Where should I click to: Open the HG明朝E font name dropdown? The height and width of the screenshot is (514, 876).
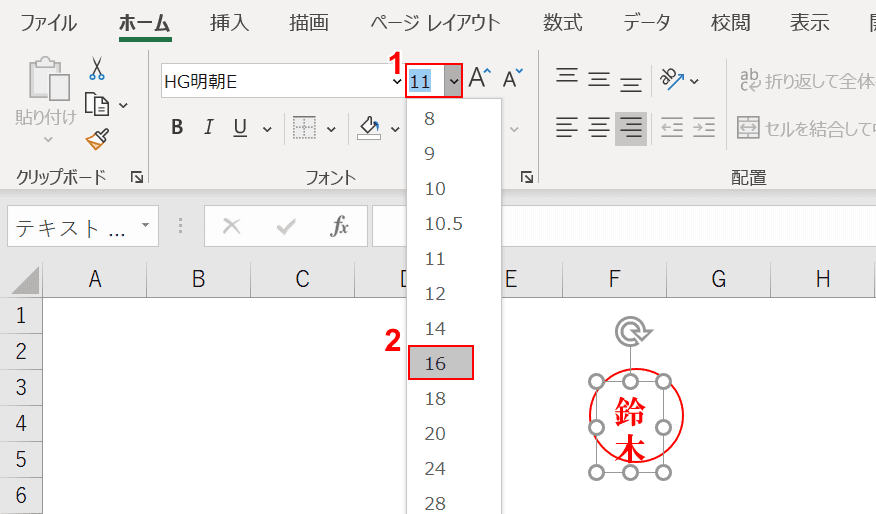click(x=397, y=81)
